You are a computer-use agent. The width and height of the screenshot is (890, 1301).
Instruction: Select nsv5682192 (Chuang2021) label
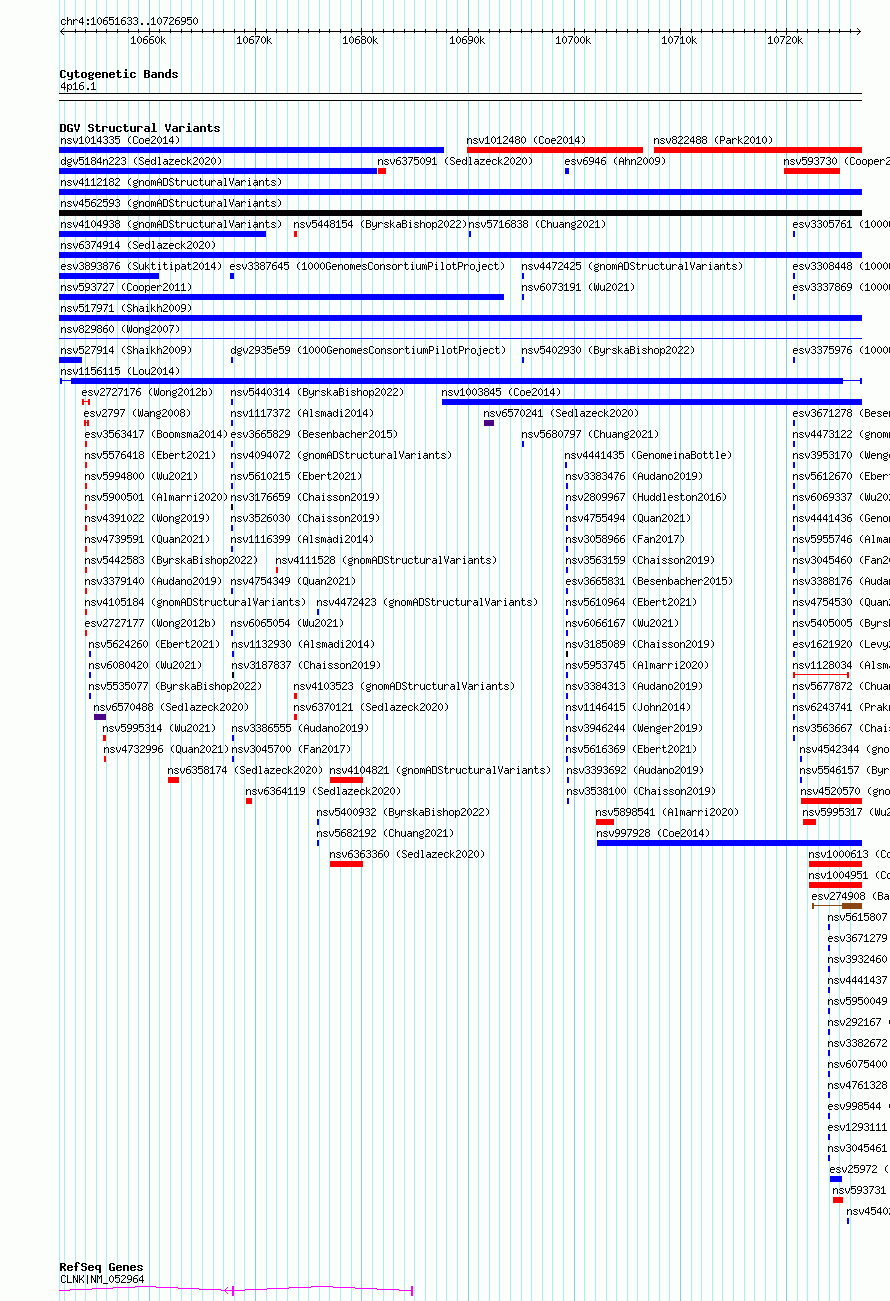coord(385,833)
